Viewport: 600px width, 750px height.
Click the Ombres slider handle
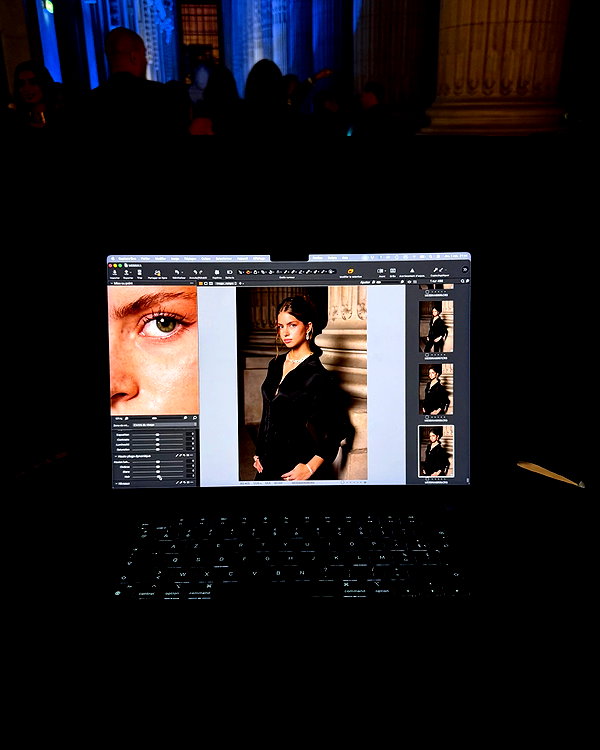coord(158,467)
